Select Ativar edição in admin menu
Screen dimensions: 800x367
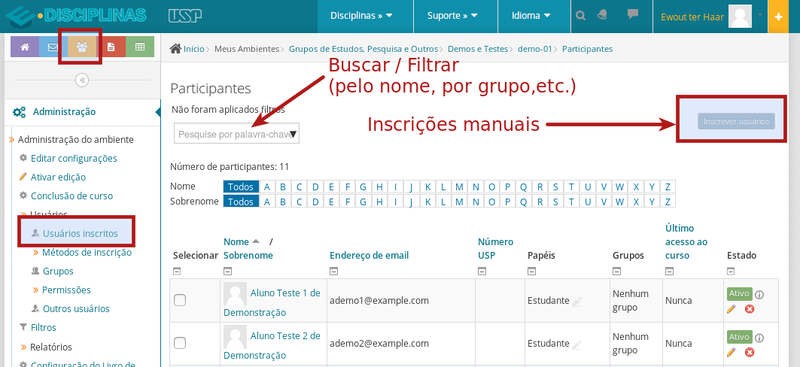[x=58, y=177]
